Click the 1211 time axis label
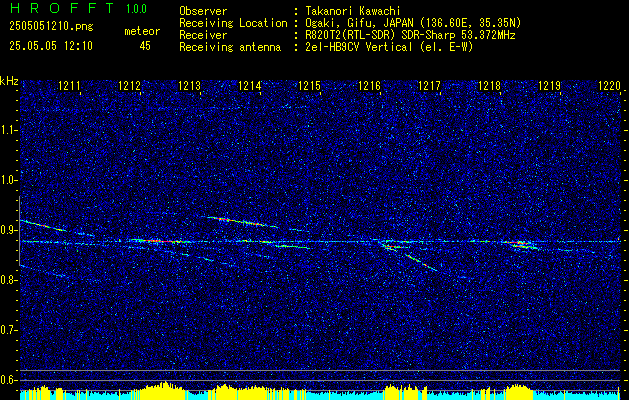Image resolution: width=629 pixels, height=400 pixels. 69,85
